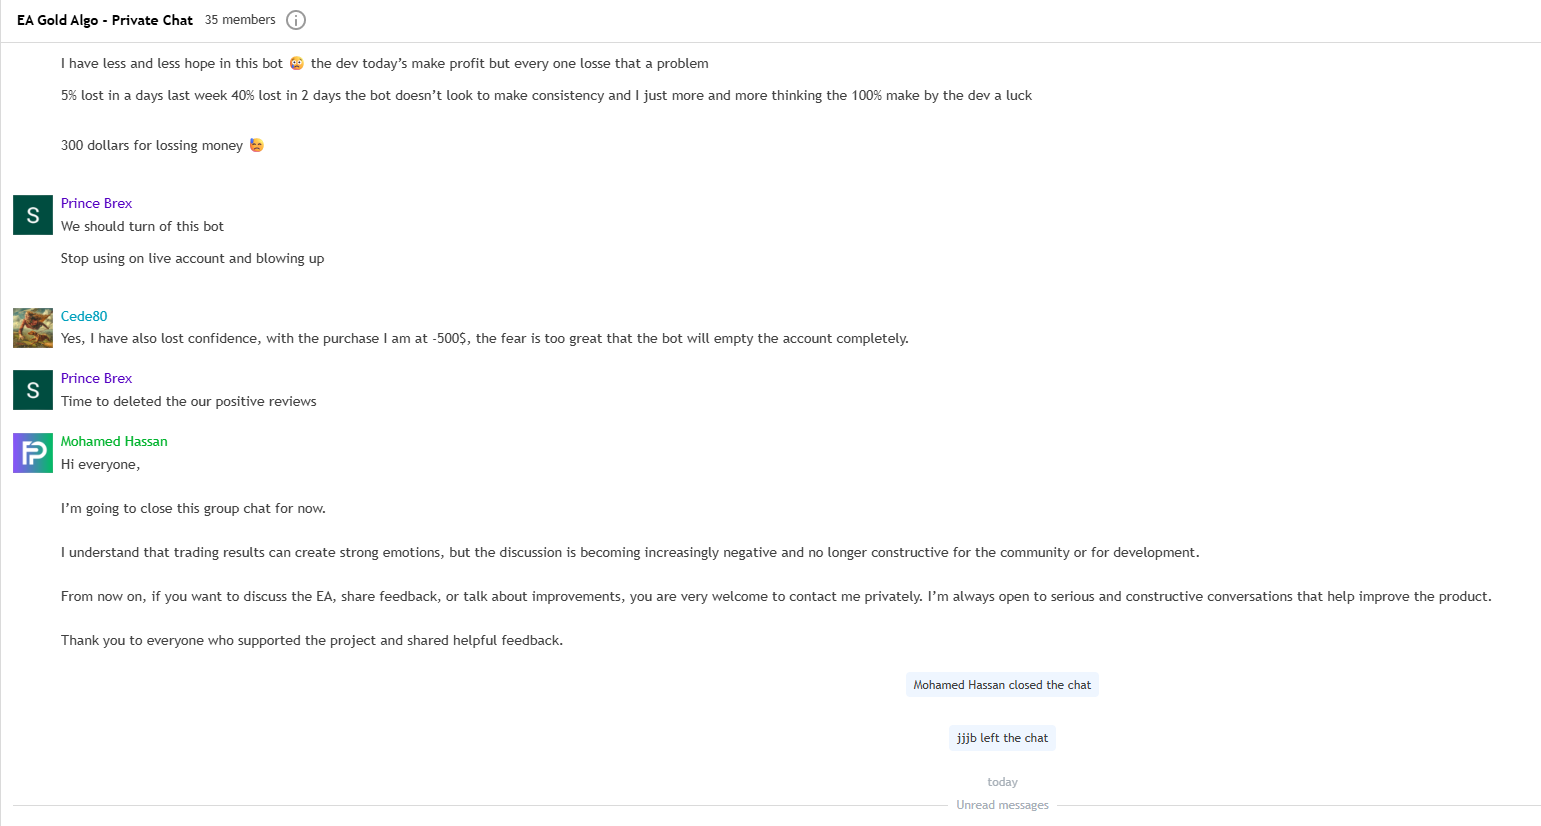
Task: Click the "Unread messages" divider
Action: [x=1002, y=805]
